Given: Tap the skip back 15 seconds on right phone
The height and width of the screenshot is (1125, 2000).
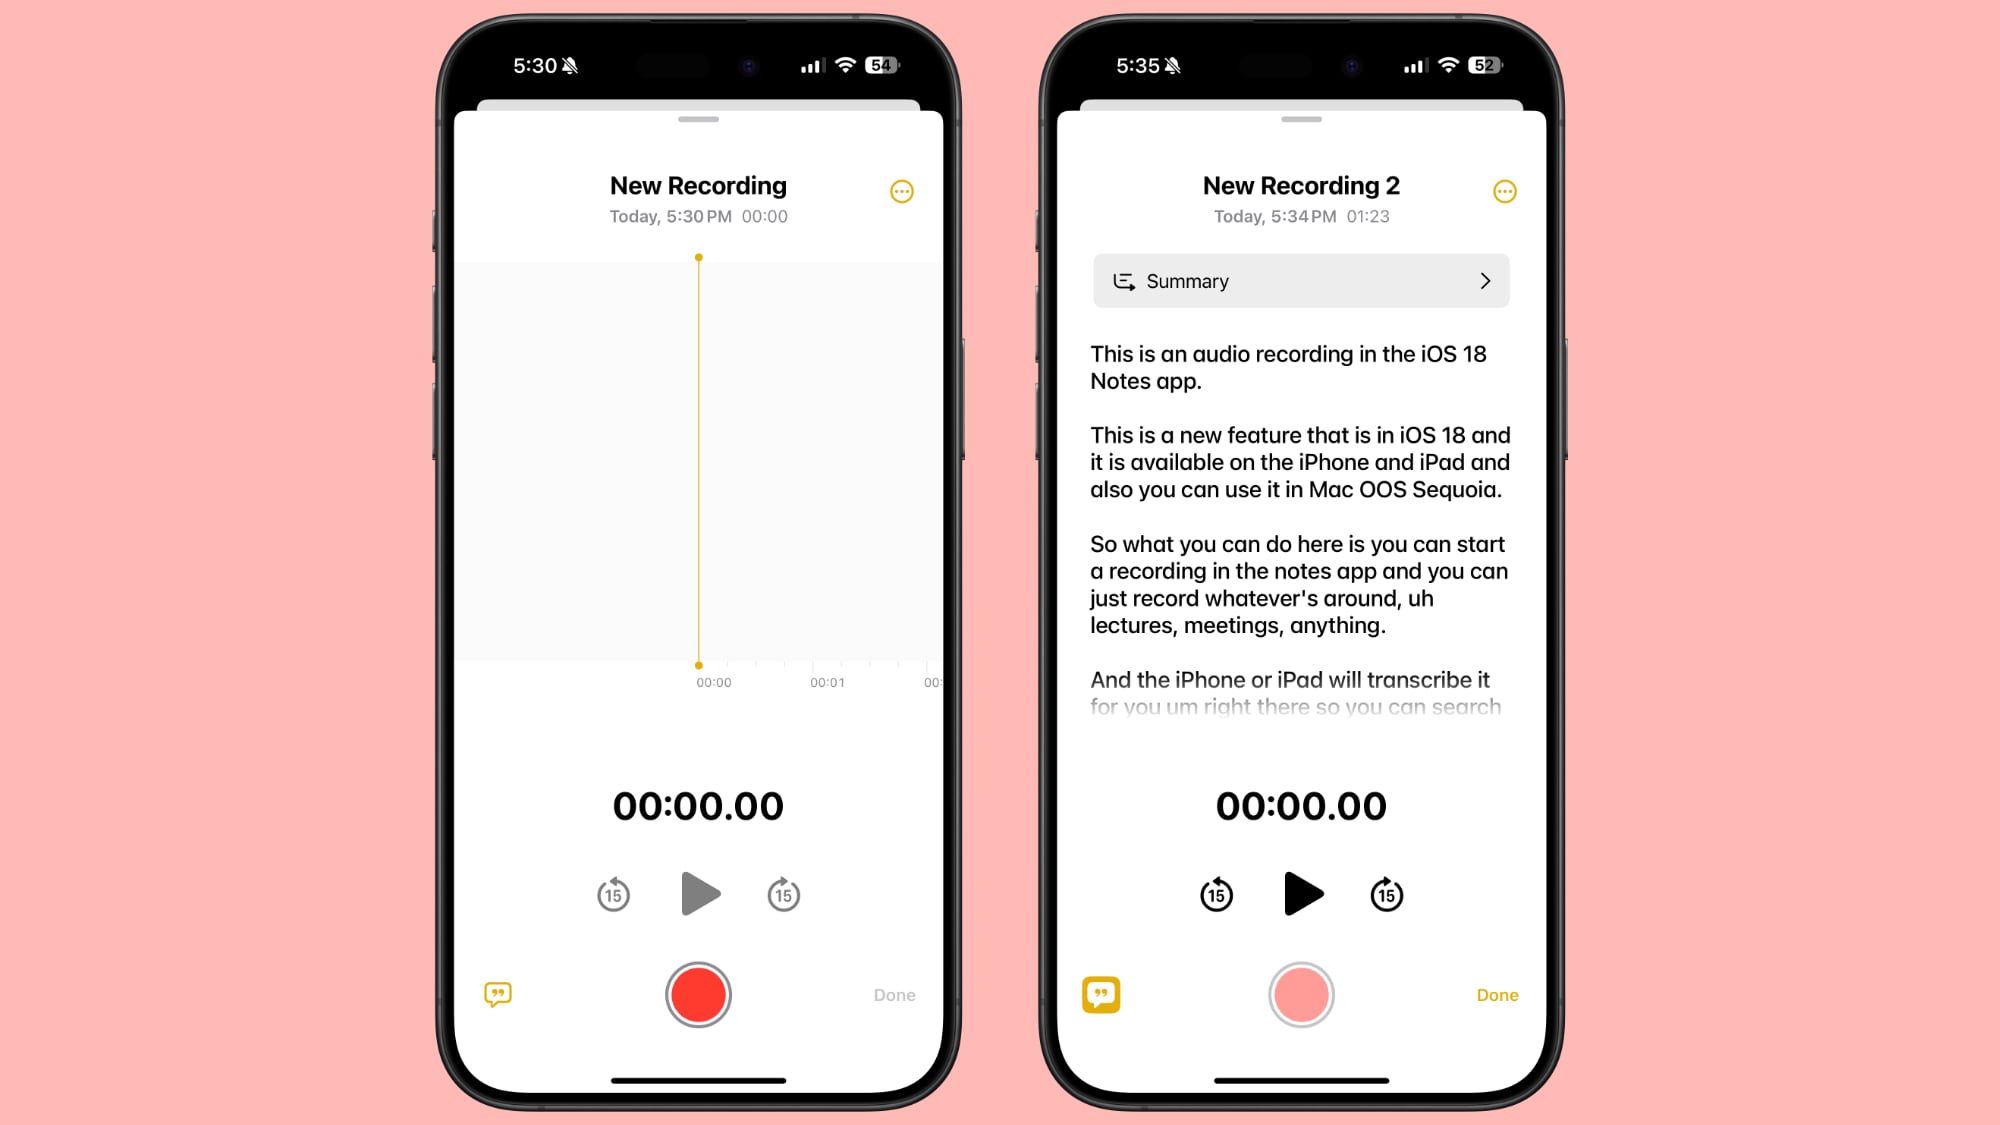Looking at the screenshot, I should click(1216, 896).
